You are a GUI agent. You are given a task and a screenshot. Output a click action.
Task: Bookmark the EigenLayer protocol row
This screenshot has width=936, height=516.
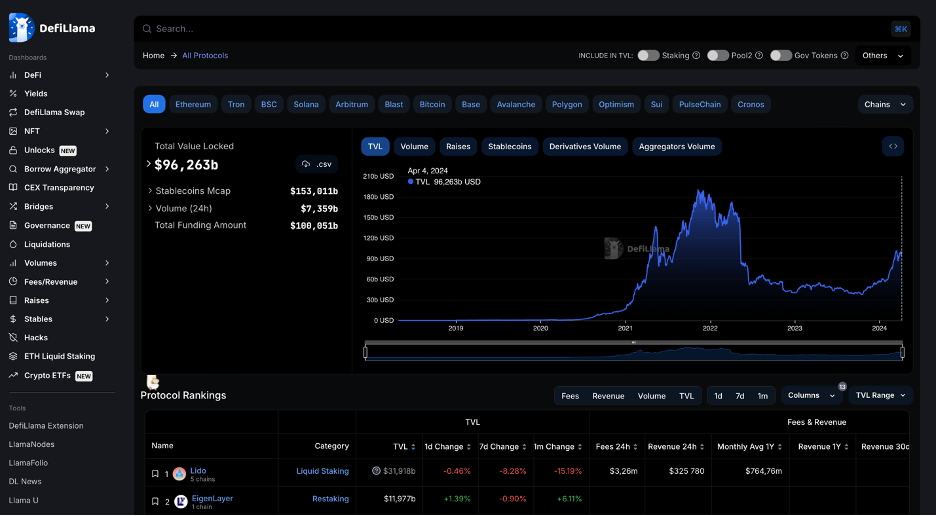[155, 502]
